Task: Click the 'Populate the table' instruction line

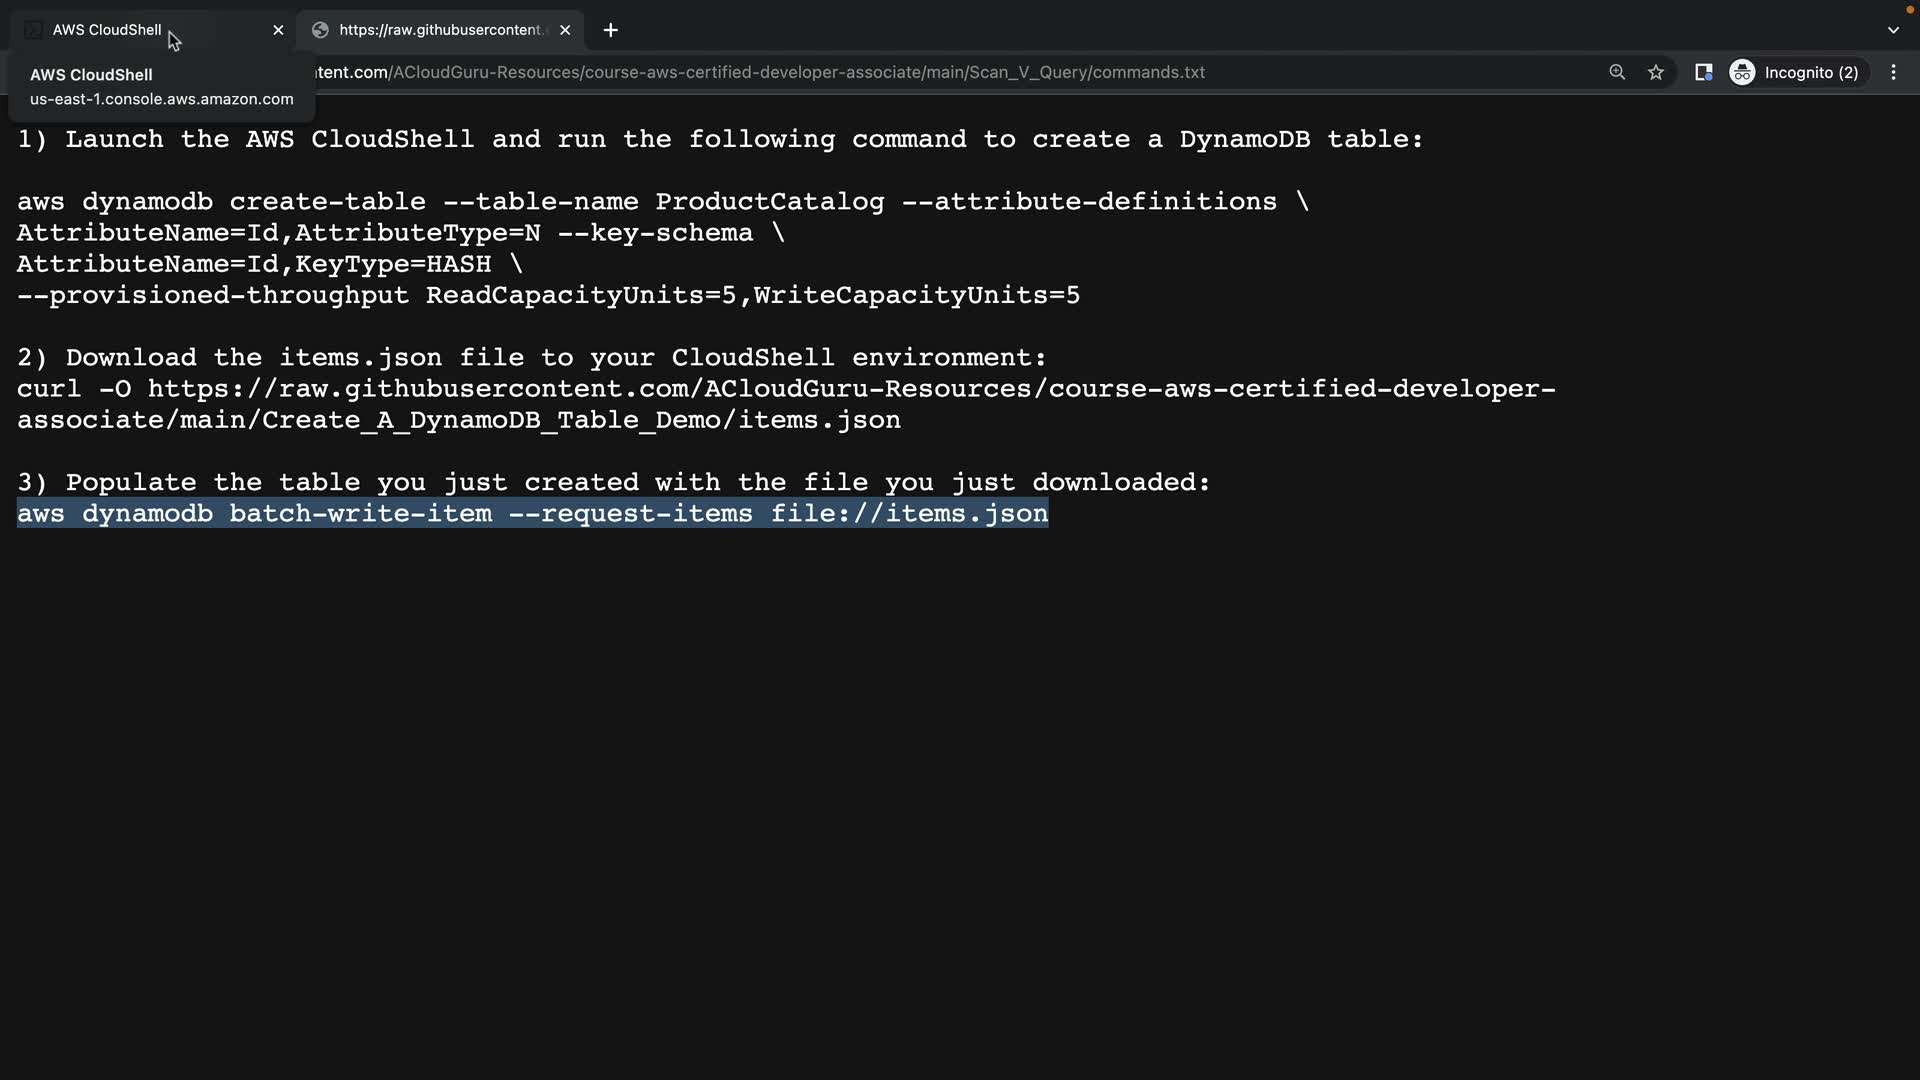Action: pos(613,483)
